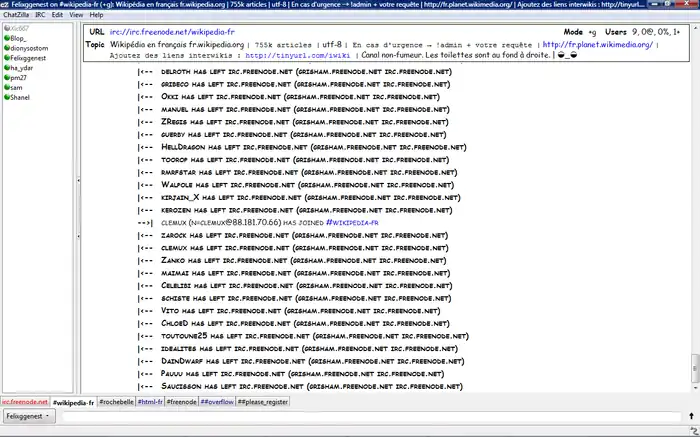Image resolution: width=700 pixels, height=437 pixels.
Task: Click the green icon beside Shanel
Action: coord(6,99)
